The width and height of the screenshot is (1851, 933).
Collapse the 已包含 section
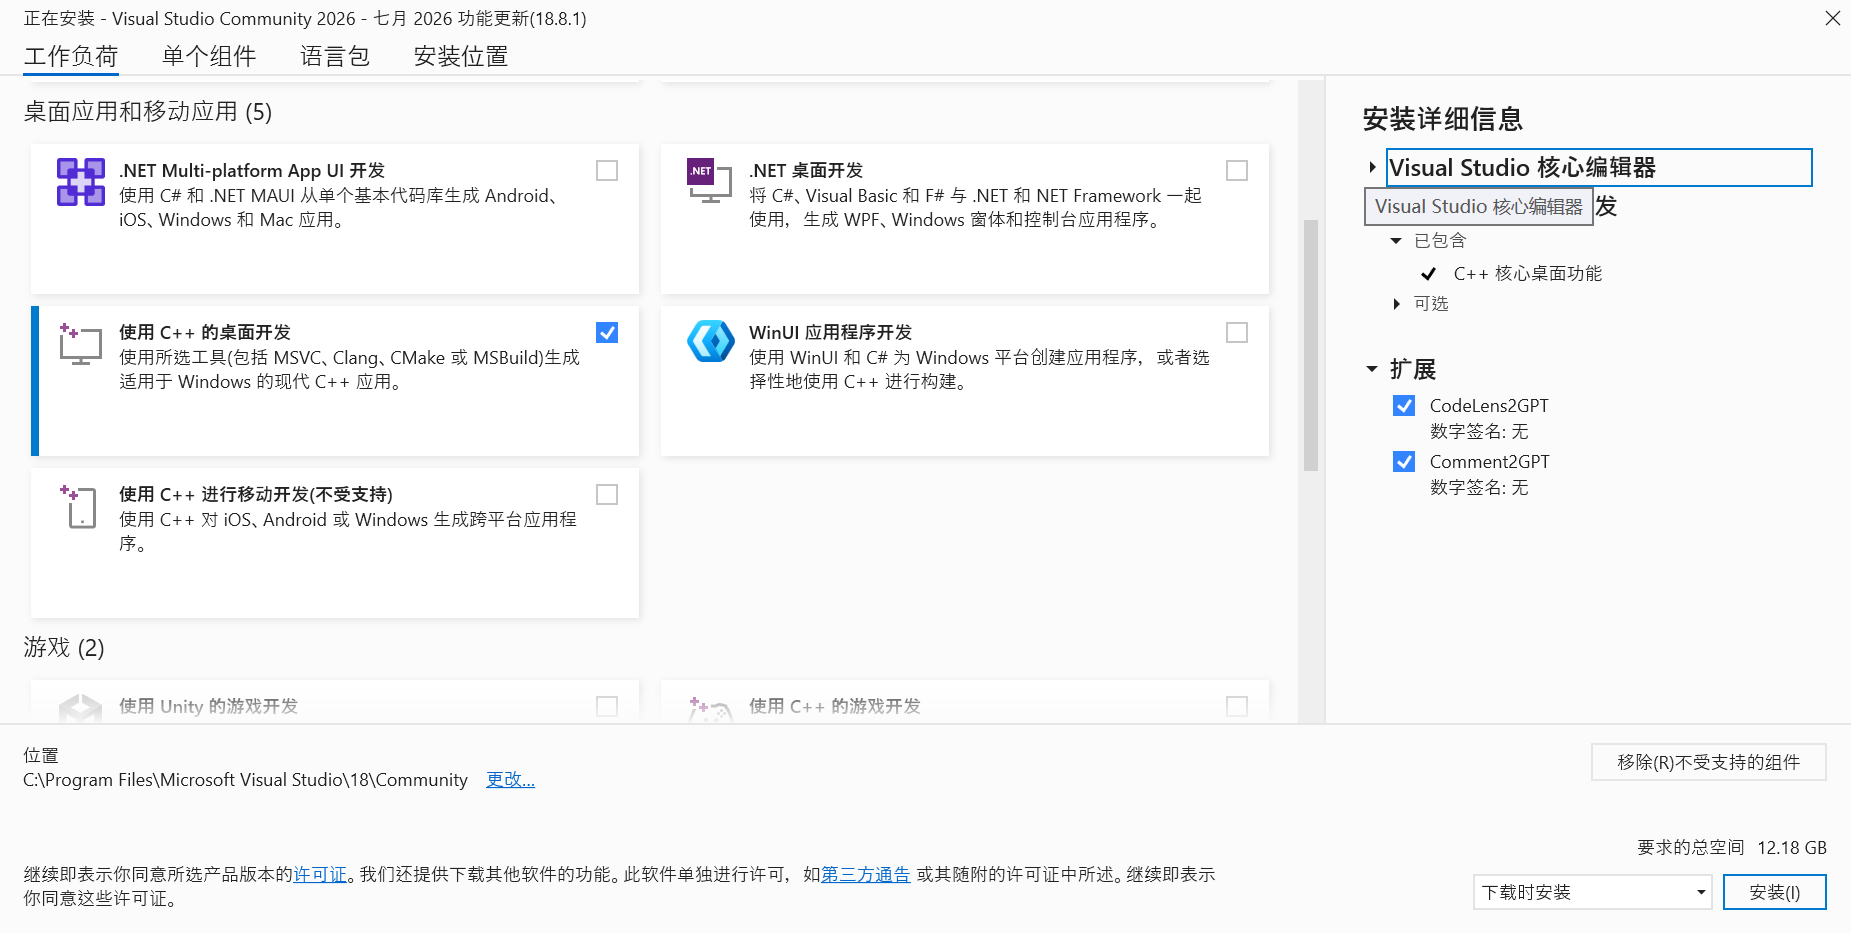coord(1396,241)
